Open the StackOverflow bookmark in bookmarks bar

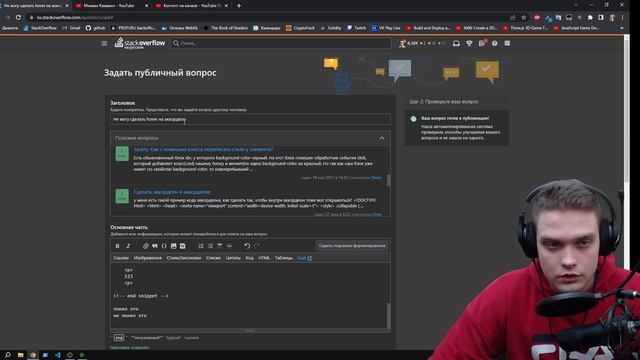click(40, 28)
